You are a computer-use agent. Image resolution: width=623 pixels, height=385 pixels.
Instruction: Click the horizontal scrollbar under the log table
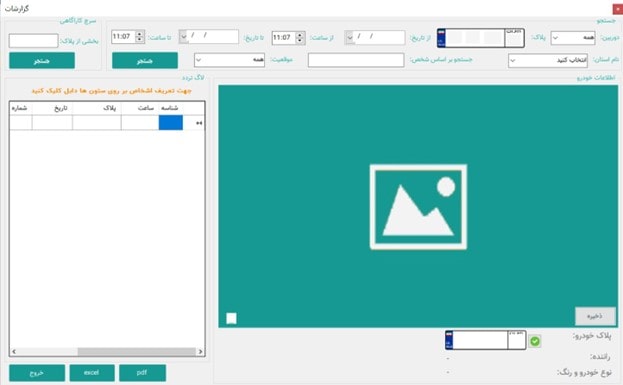pos(107,352)
